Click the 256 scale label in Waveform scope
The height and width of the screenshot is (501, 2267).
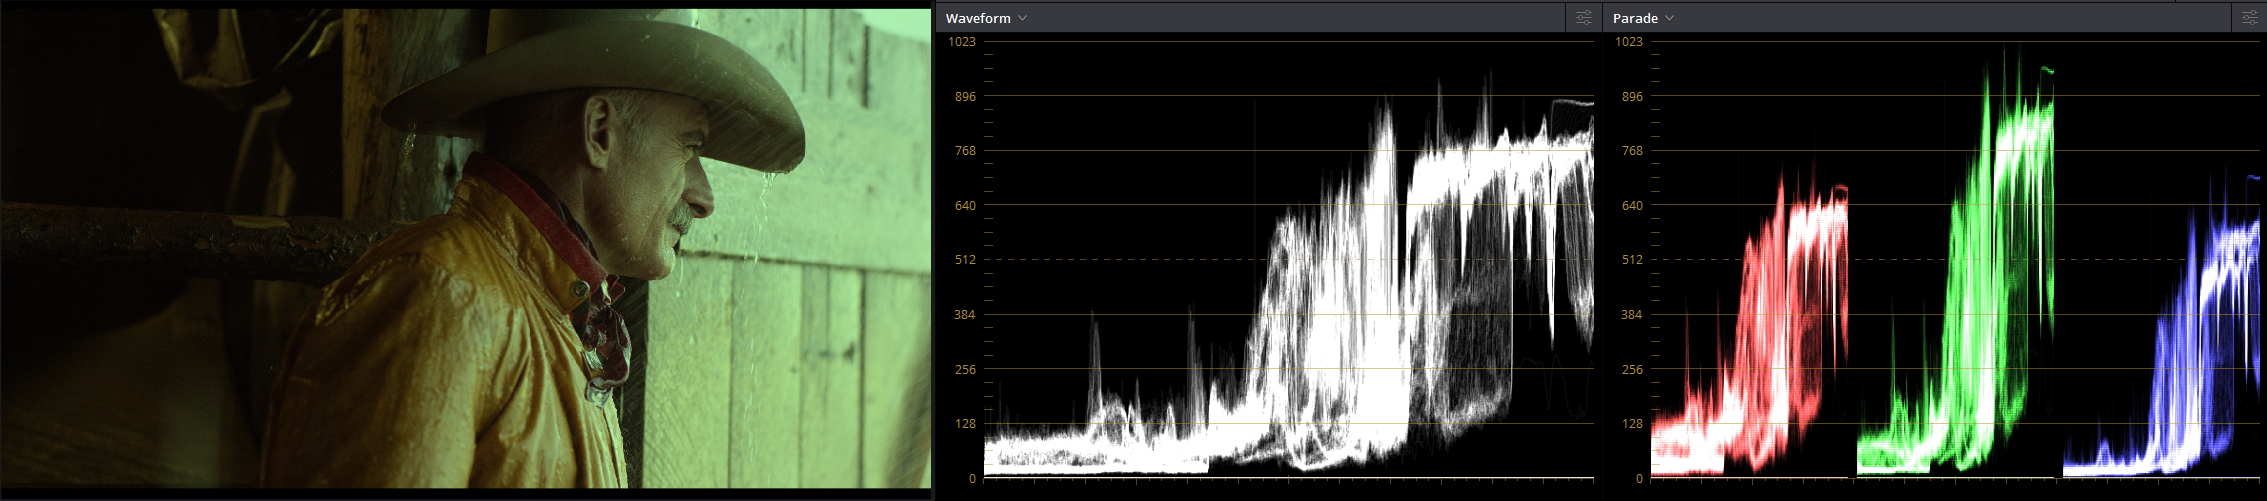click(964, 370)
